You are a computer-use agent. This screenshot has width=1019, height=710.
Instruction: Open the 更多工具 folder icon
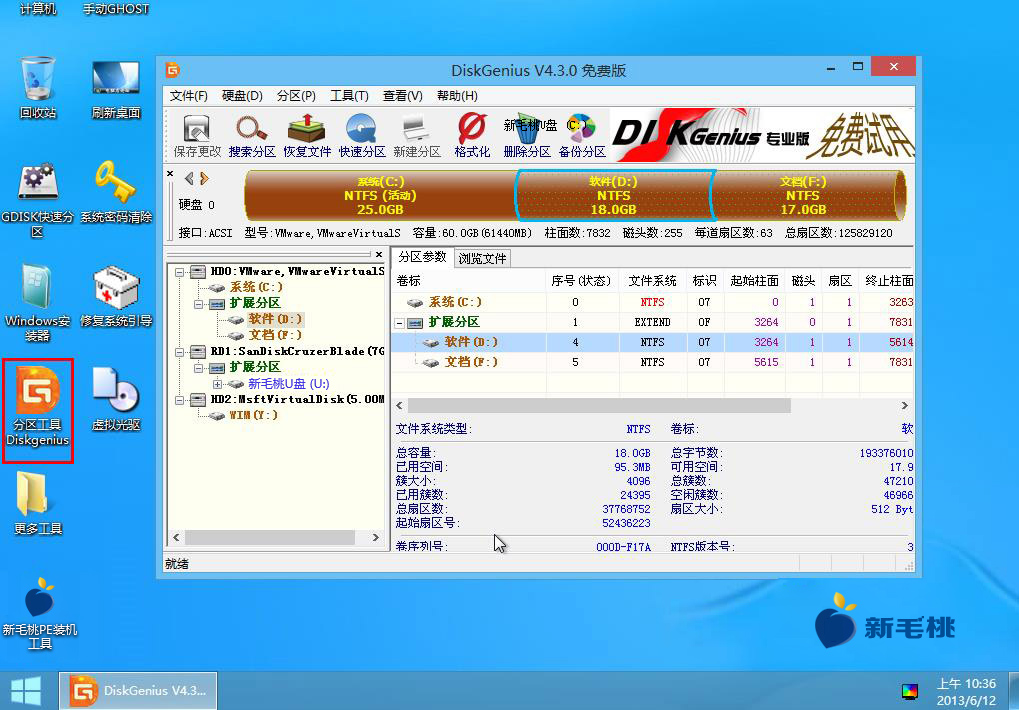click(38, 503)
